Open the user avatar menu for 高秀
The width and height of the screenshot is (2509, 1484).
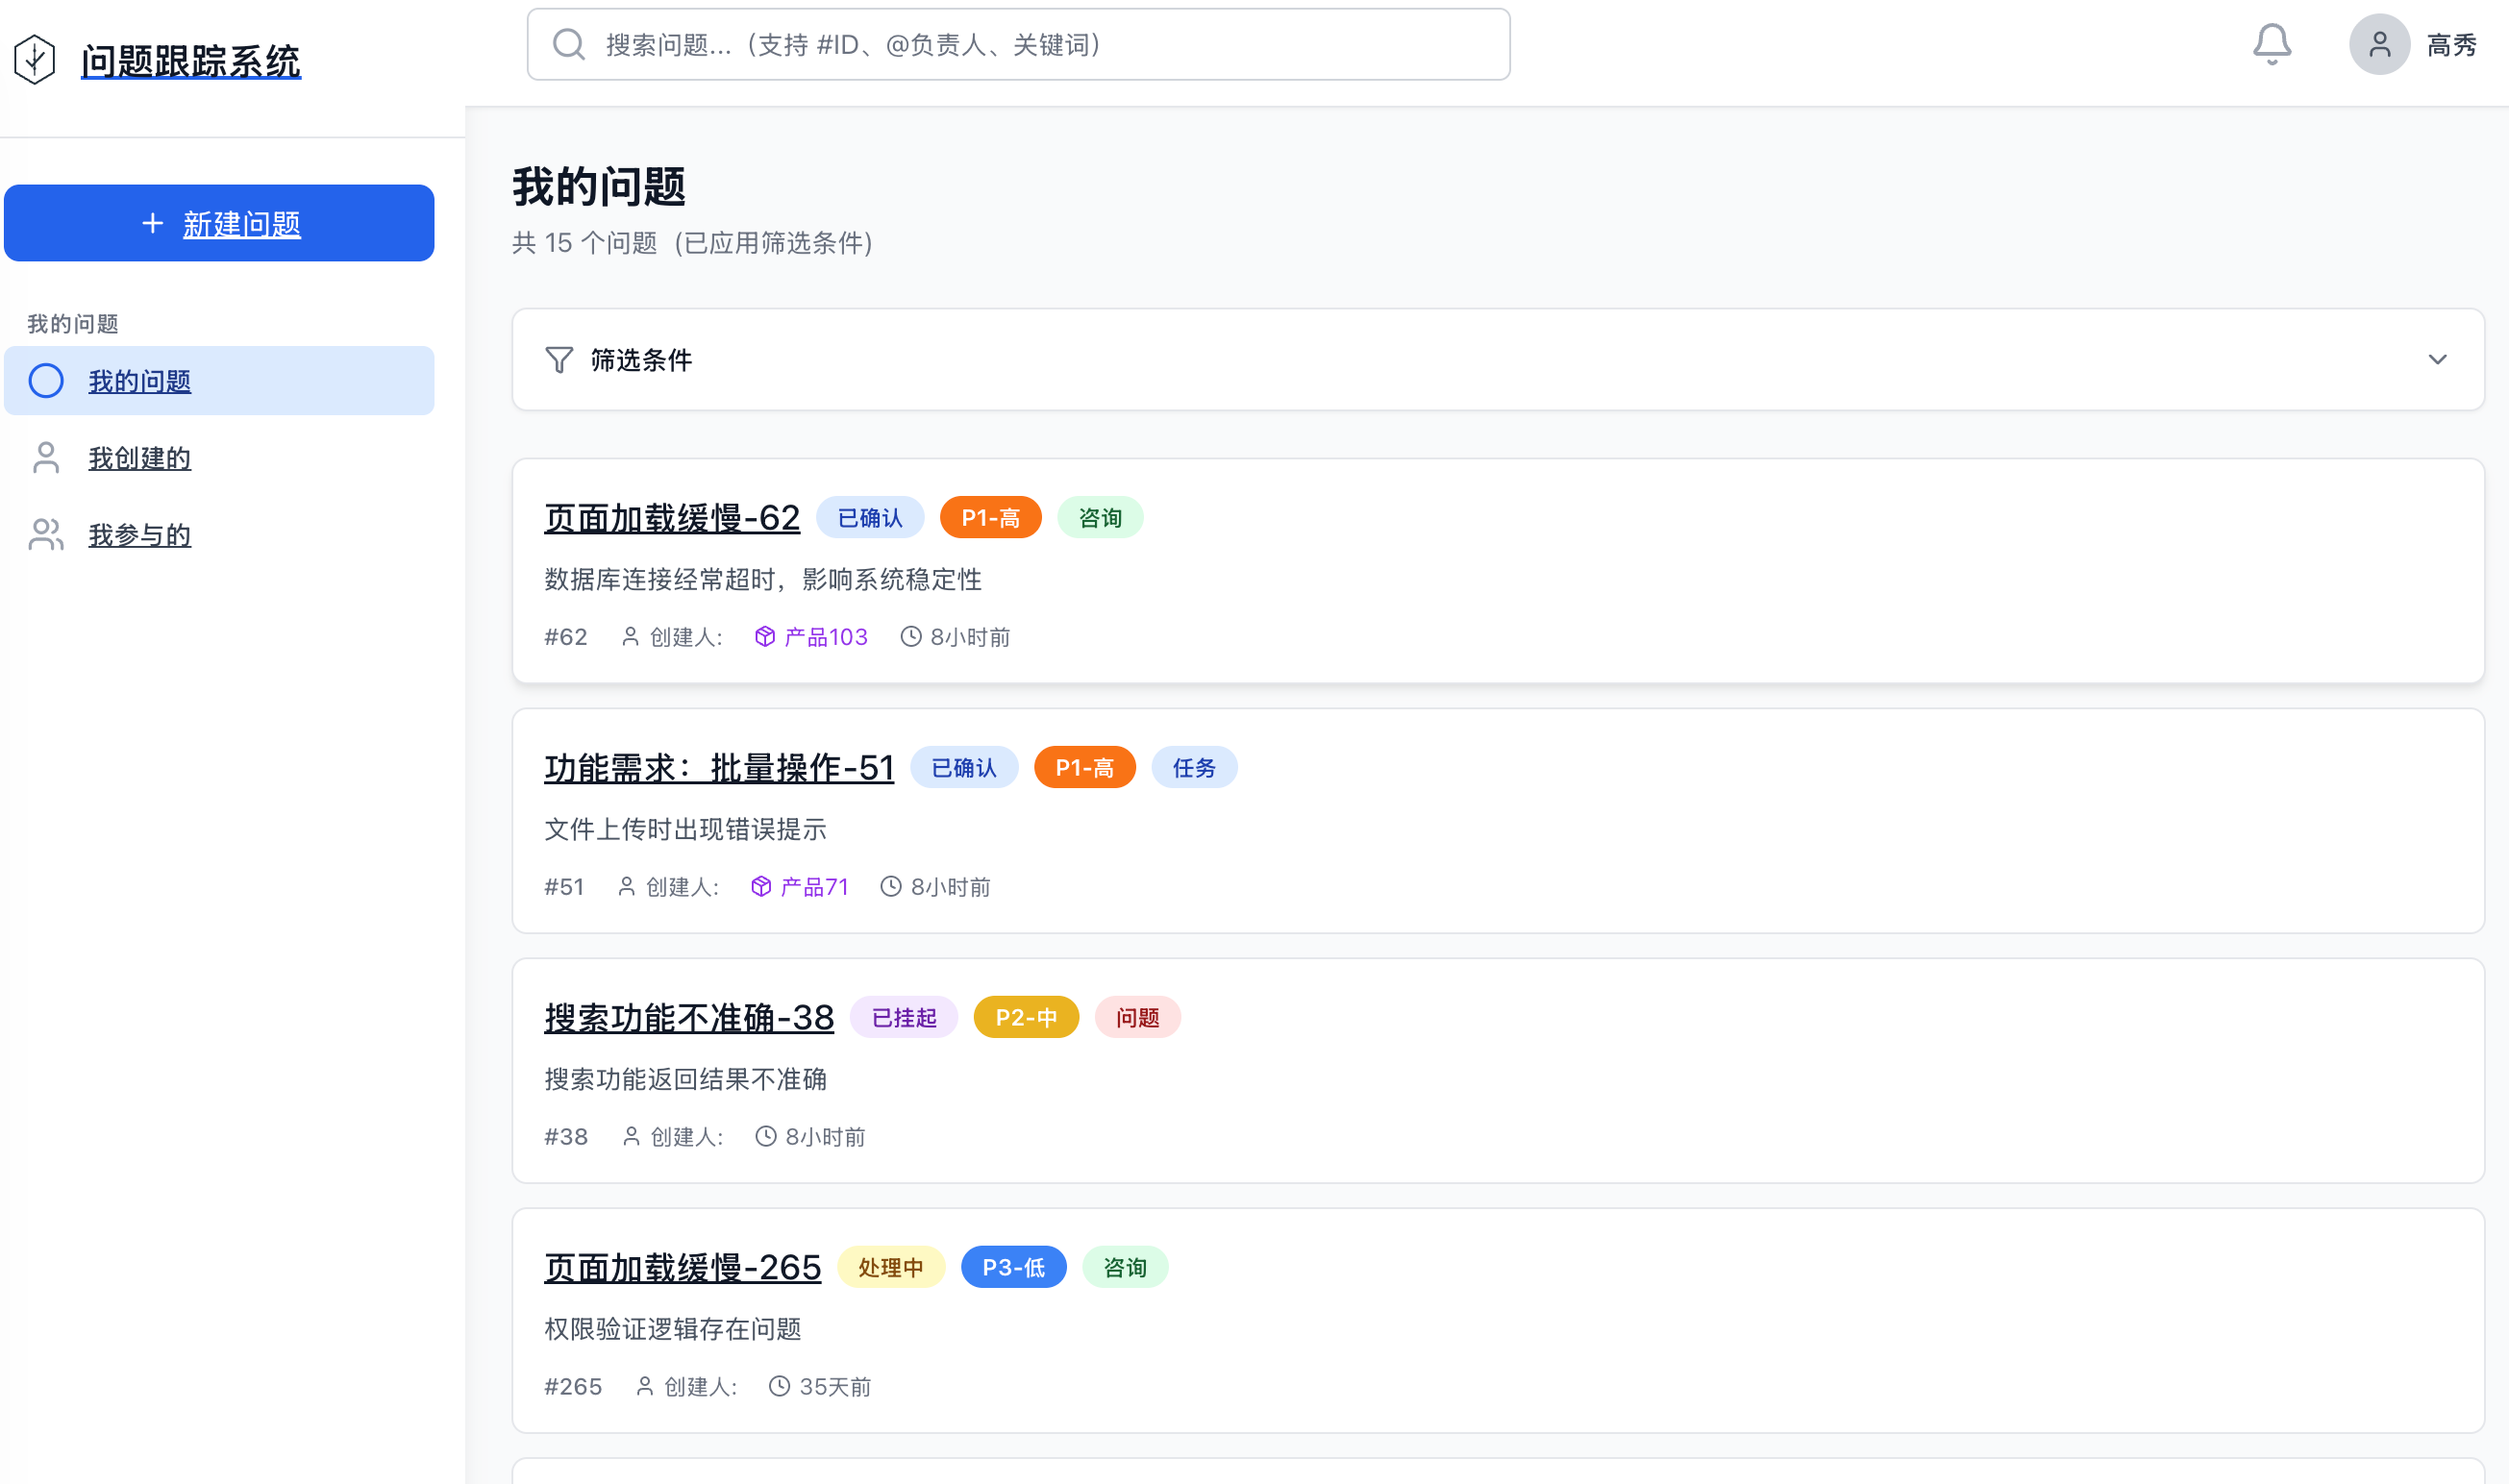(2378, 44)
